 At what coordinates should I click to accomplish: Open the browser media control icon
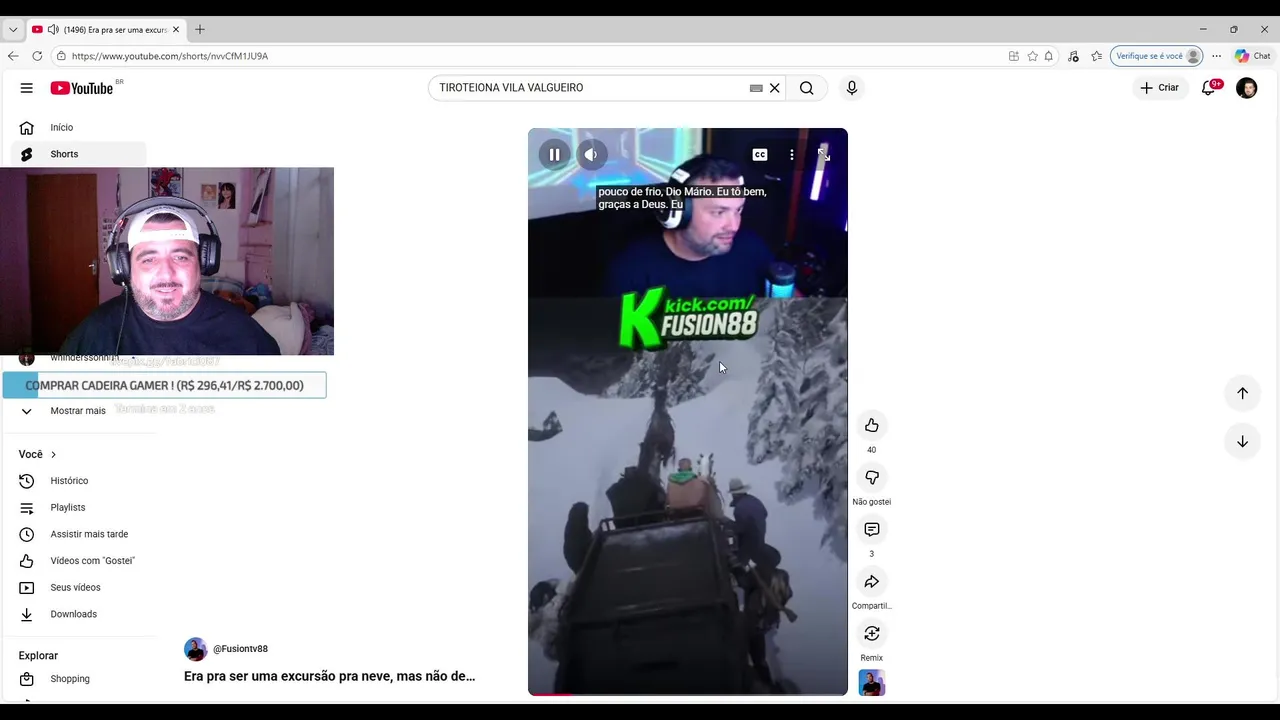(x=1073, y=56)
